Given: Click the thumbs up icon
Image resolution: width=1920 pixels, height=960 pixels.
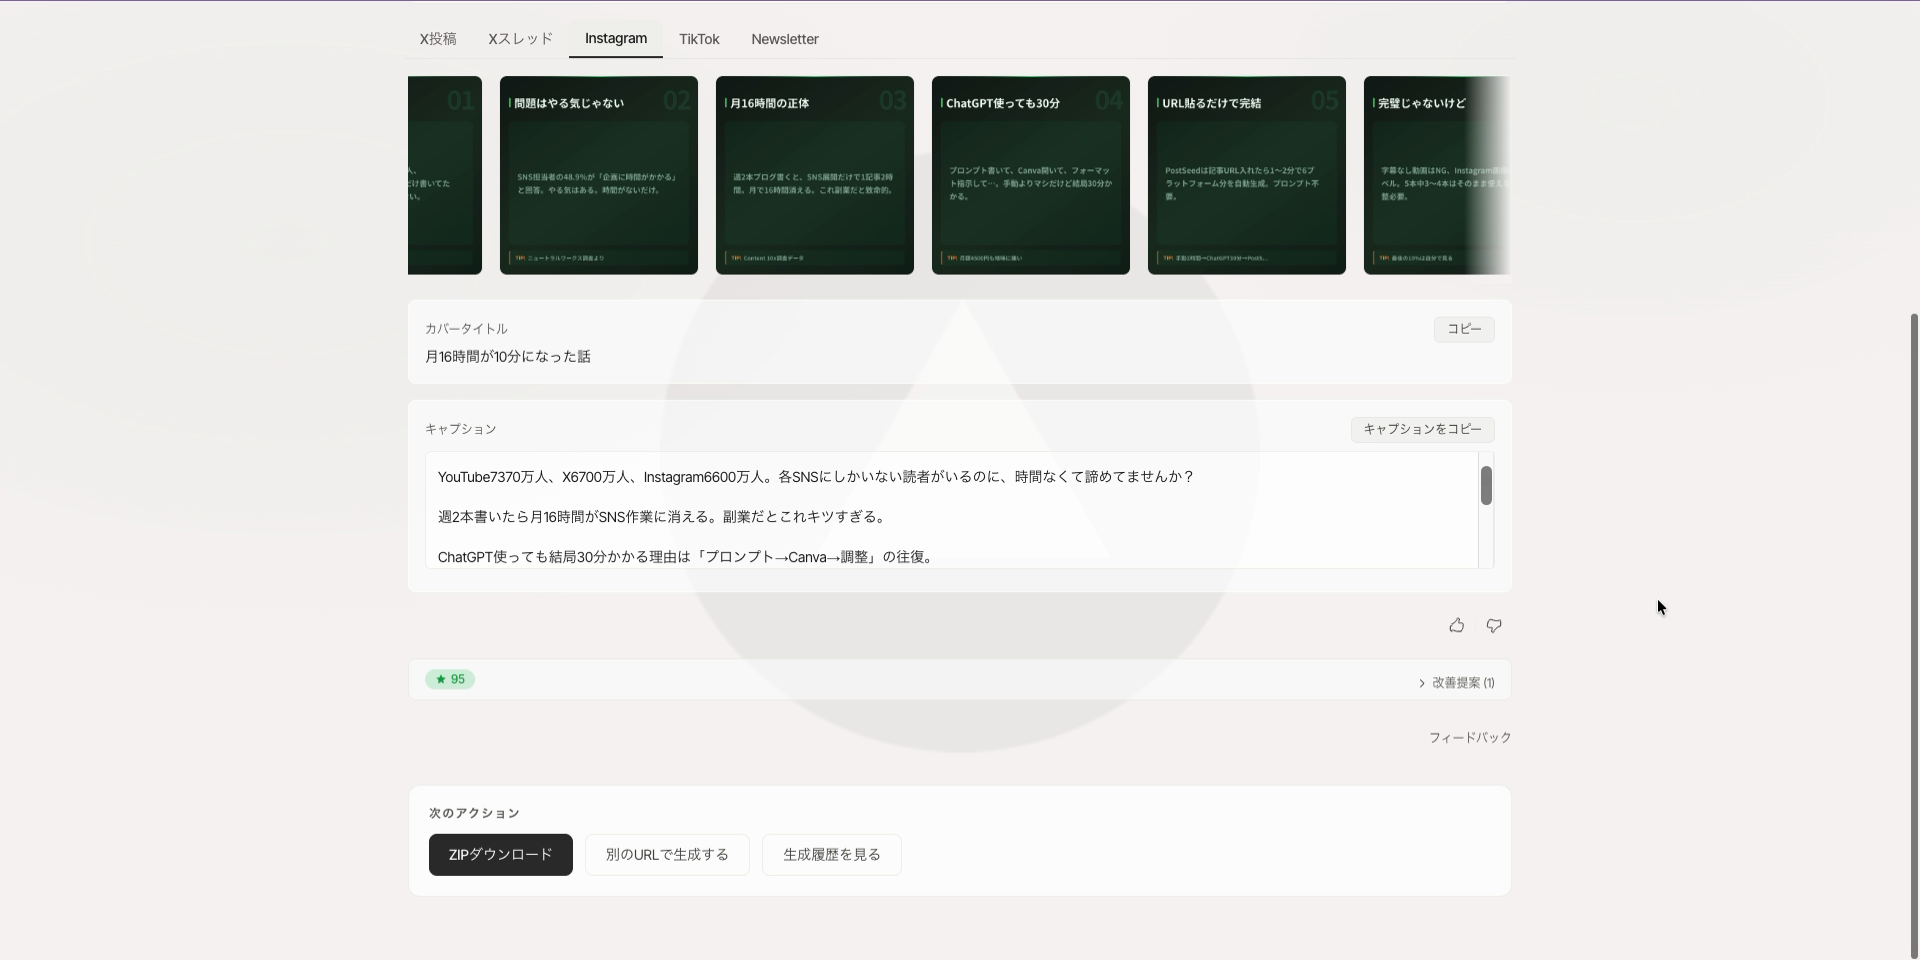Looking at the screenshot, I should [x=1456, y=626].
